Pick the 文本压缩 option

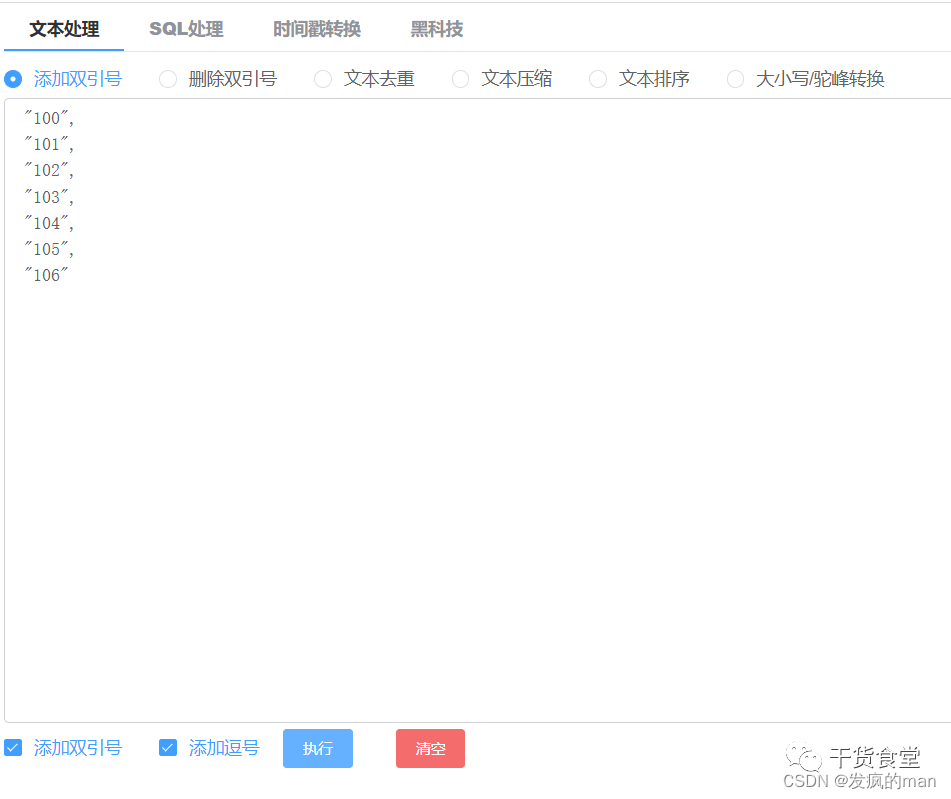click(x=460, y=79)
